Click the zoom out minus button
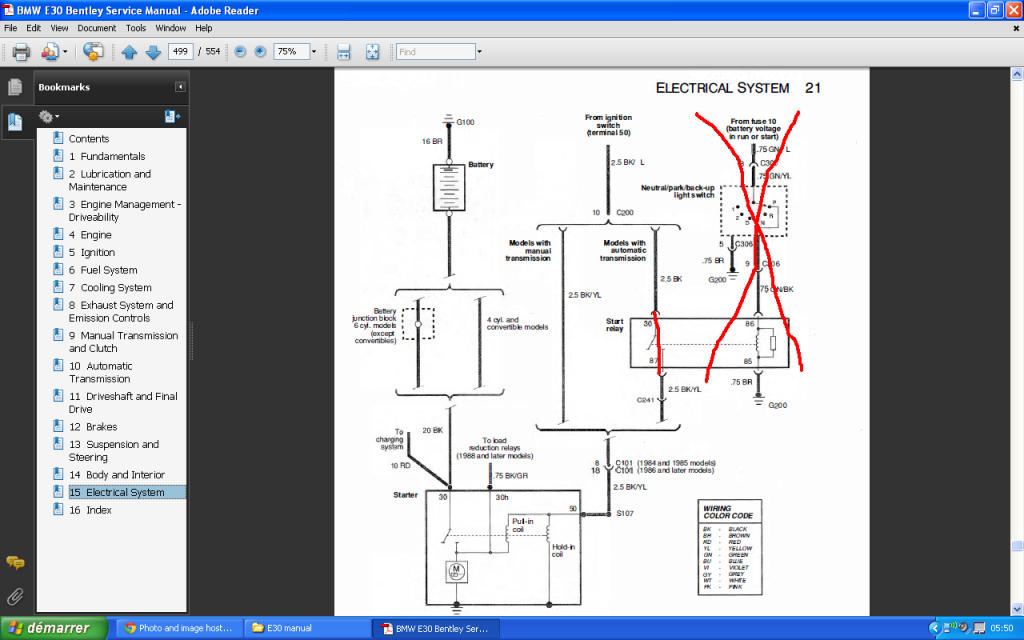This screenshot has height=640, width=1024. pyautogui.click(x=240, y=52)
